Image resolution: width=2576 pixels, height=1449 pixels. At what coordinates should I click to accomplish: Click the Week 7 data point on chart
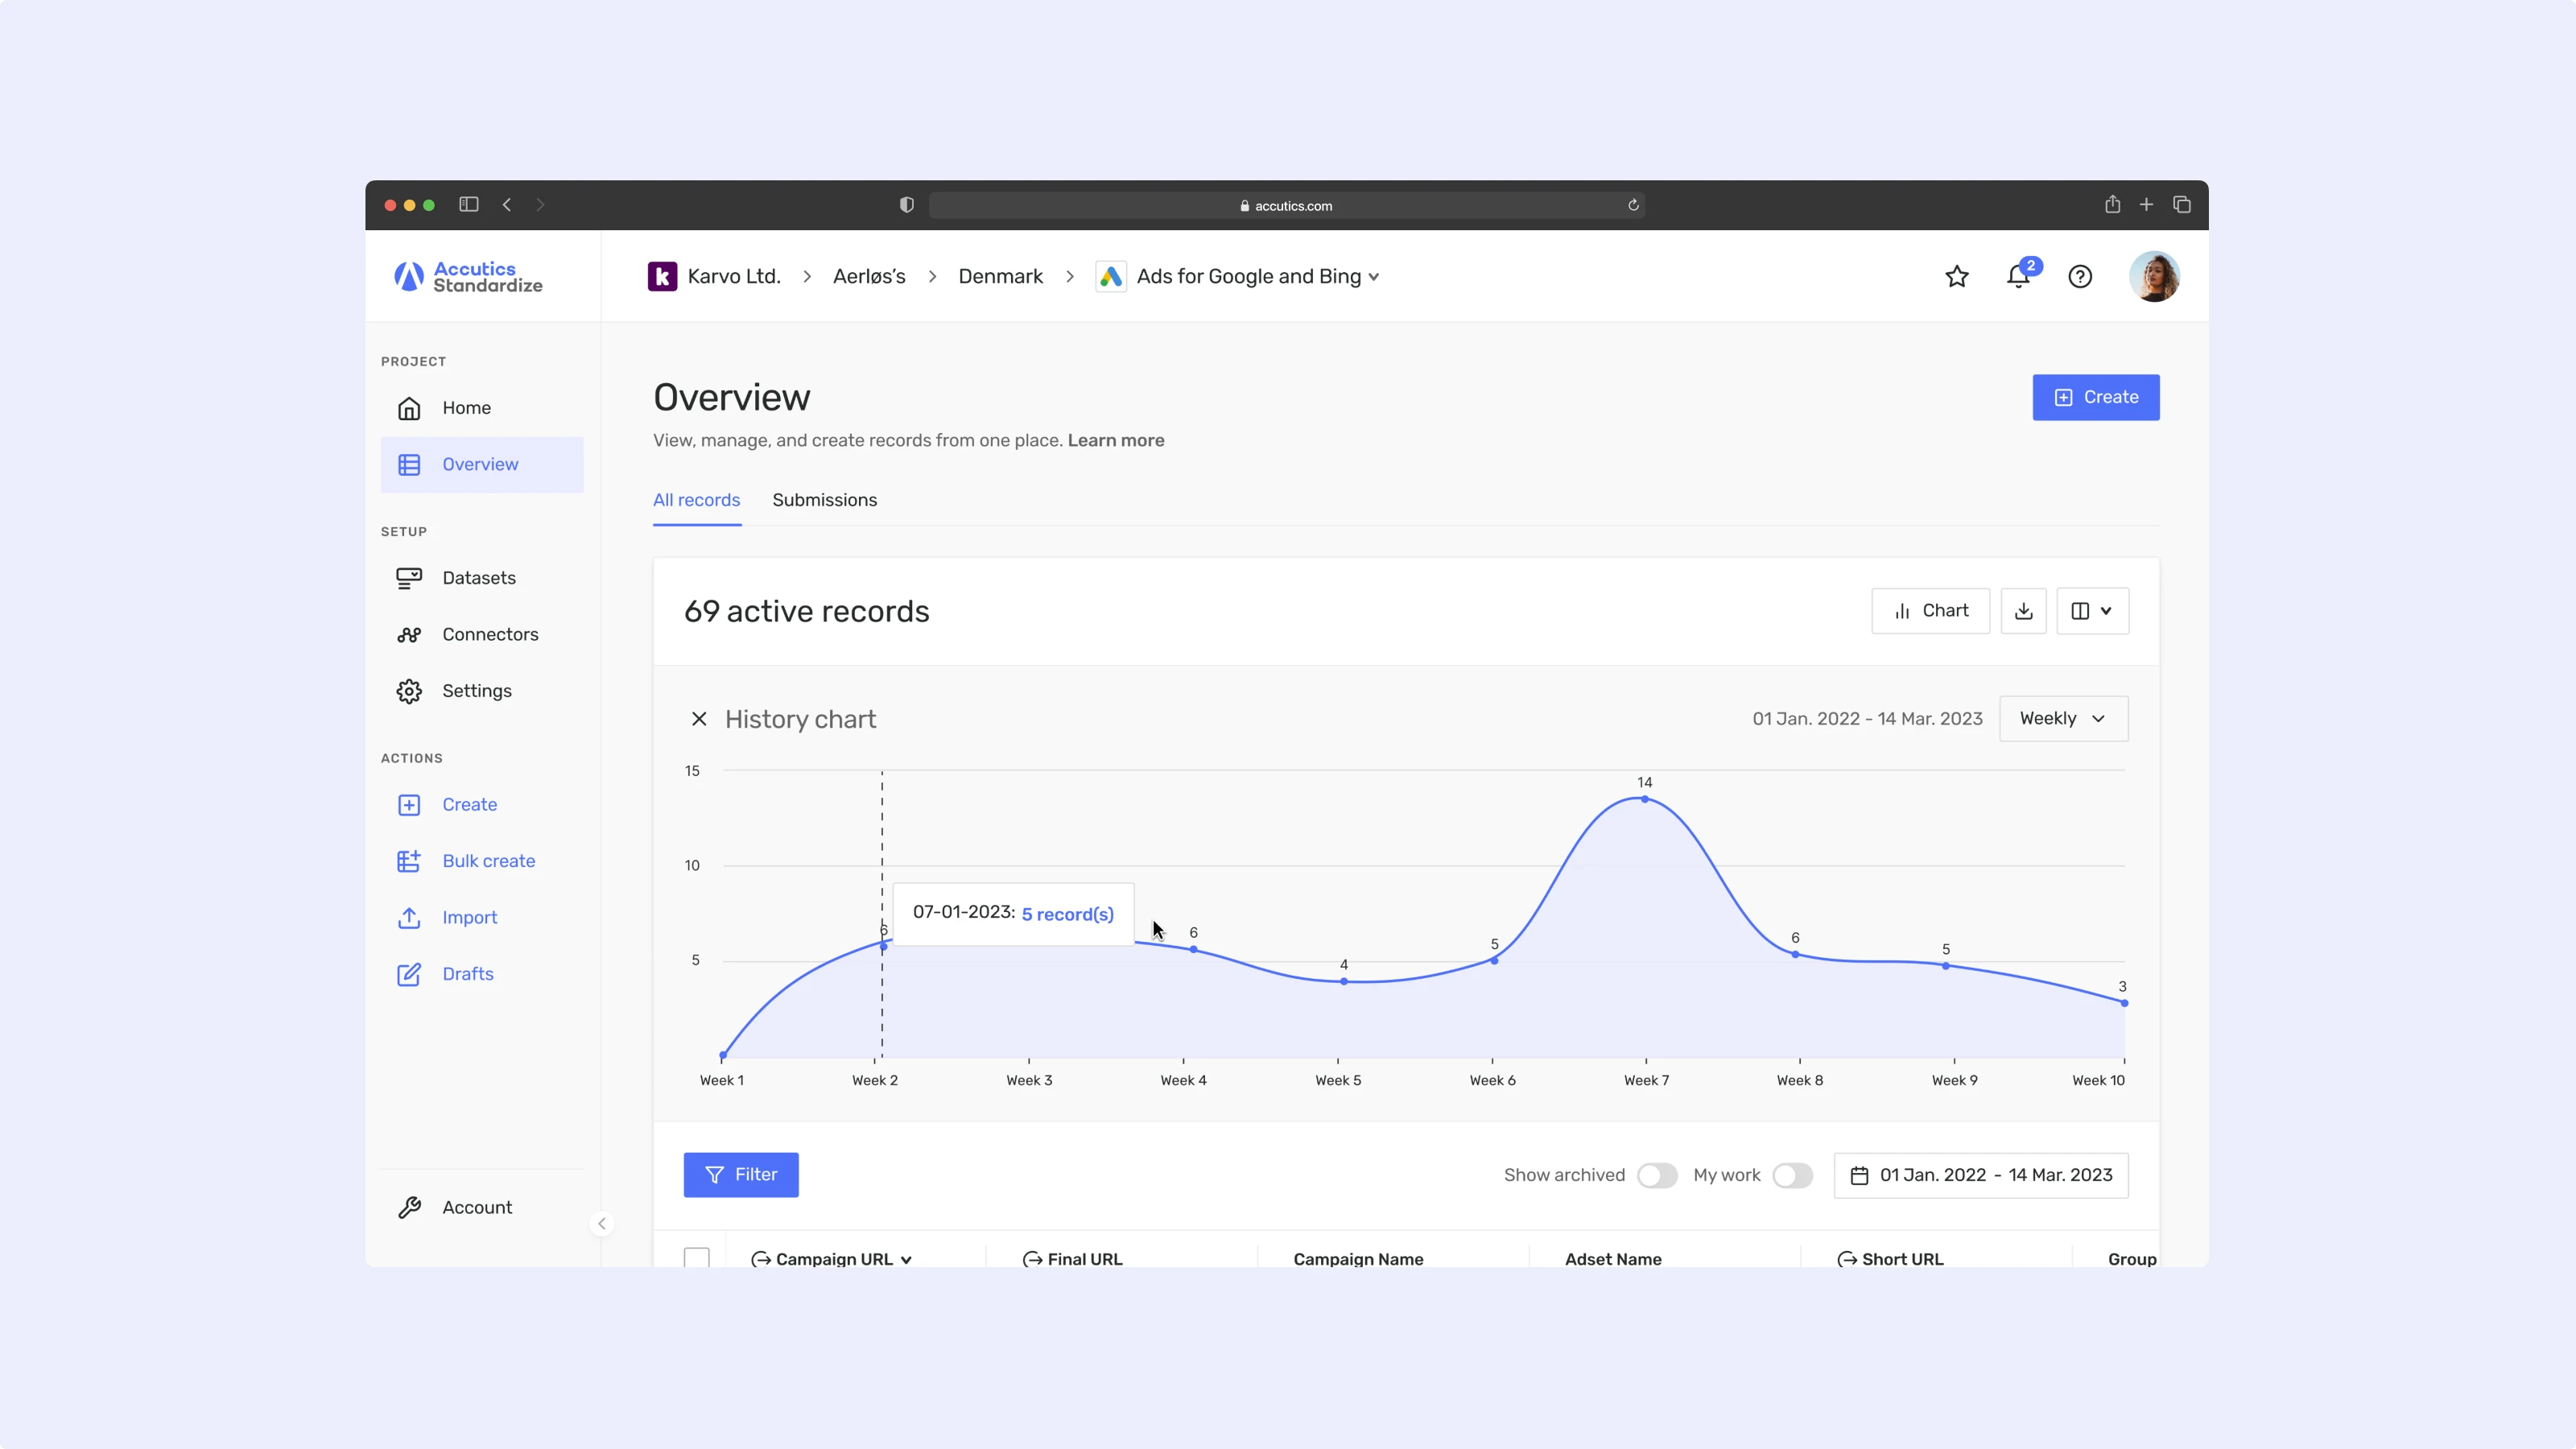pyautogui.click(x=1644, y=799)
